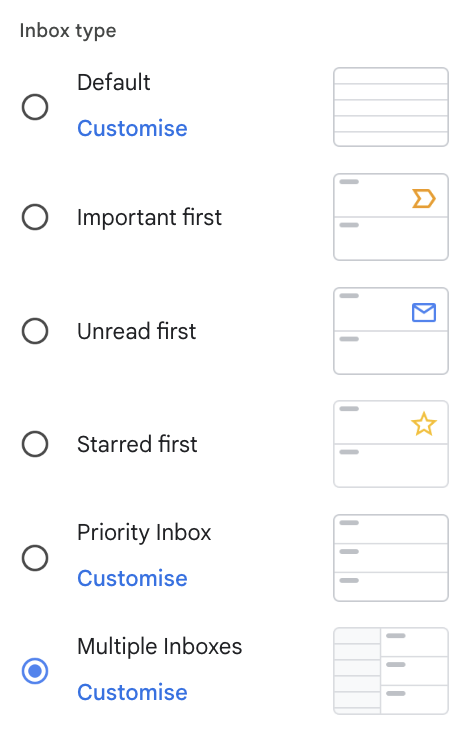Viewport: 468px width, 734px height.
Task: Click the Starred first label text
Action: [137, 444]
